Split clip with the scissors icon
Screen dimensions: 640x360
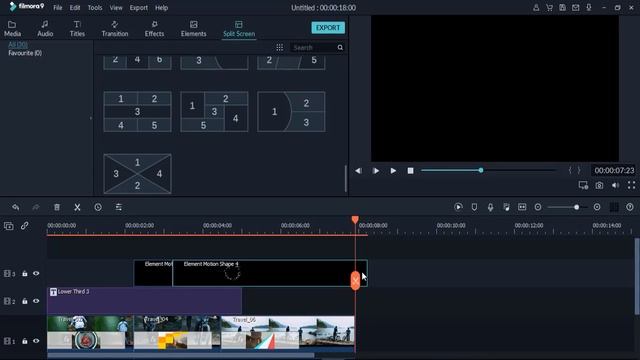click(x=77, y=207)
